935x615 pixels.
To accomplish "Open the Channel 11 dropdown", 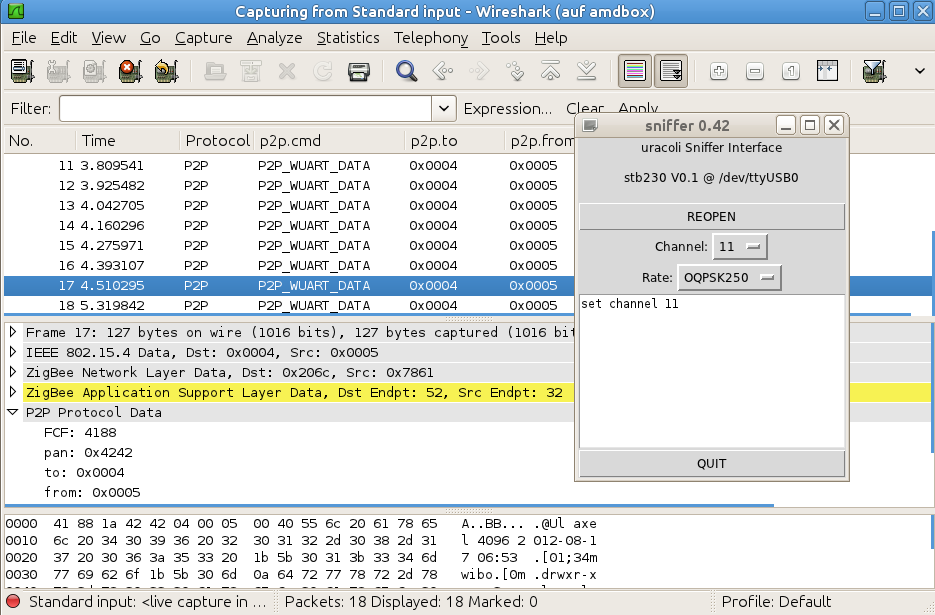I will pos(739,246).
